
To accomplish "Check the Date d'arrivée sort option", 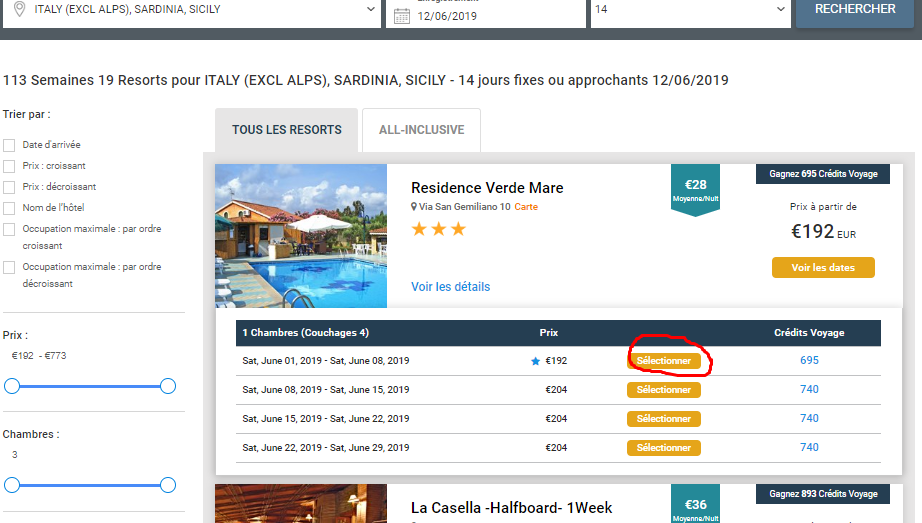I will tap(9, 145).
